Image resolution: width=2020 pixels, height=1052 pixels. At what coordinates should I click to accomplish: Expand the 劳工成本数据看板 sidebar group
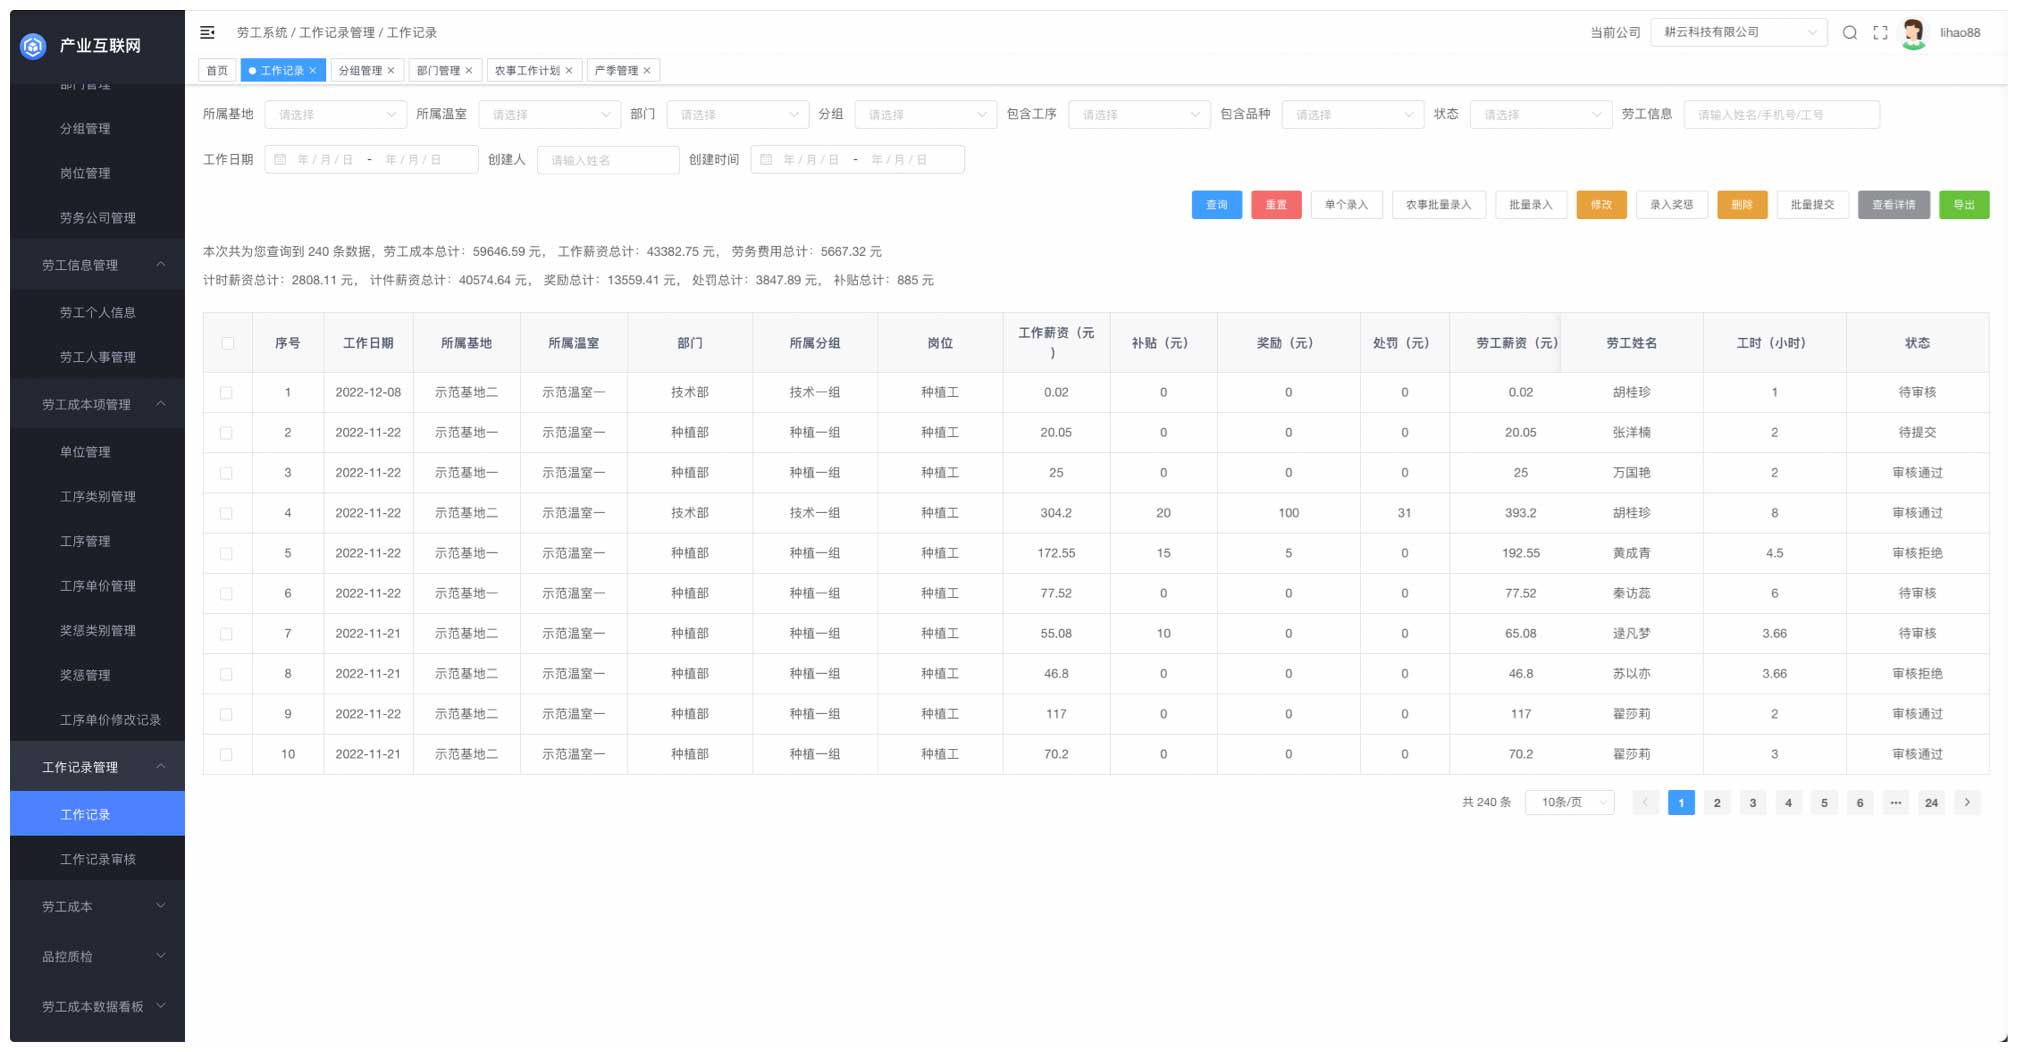97,1007
